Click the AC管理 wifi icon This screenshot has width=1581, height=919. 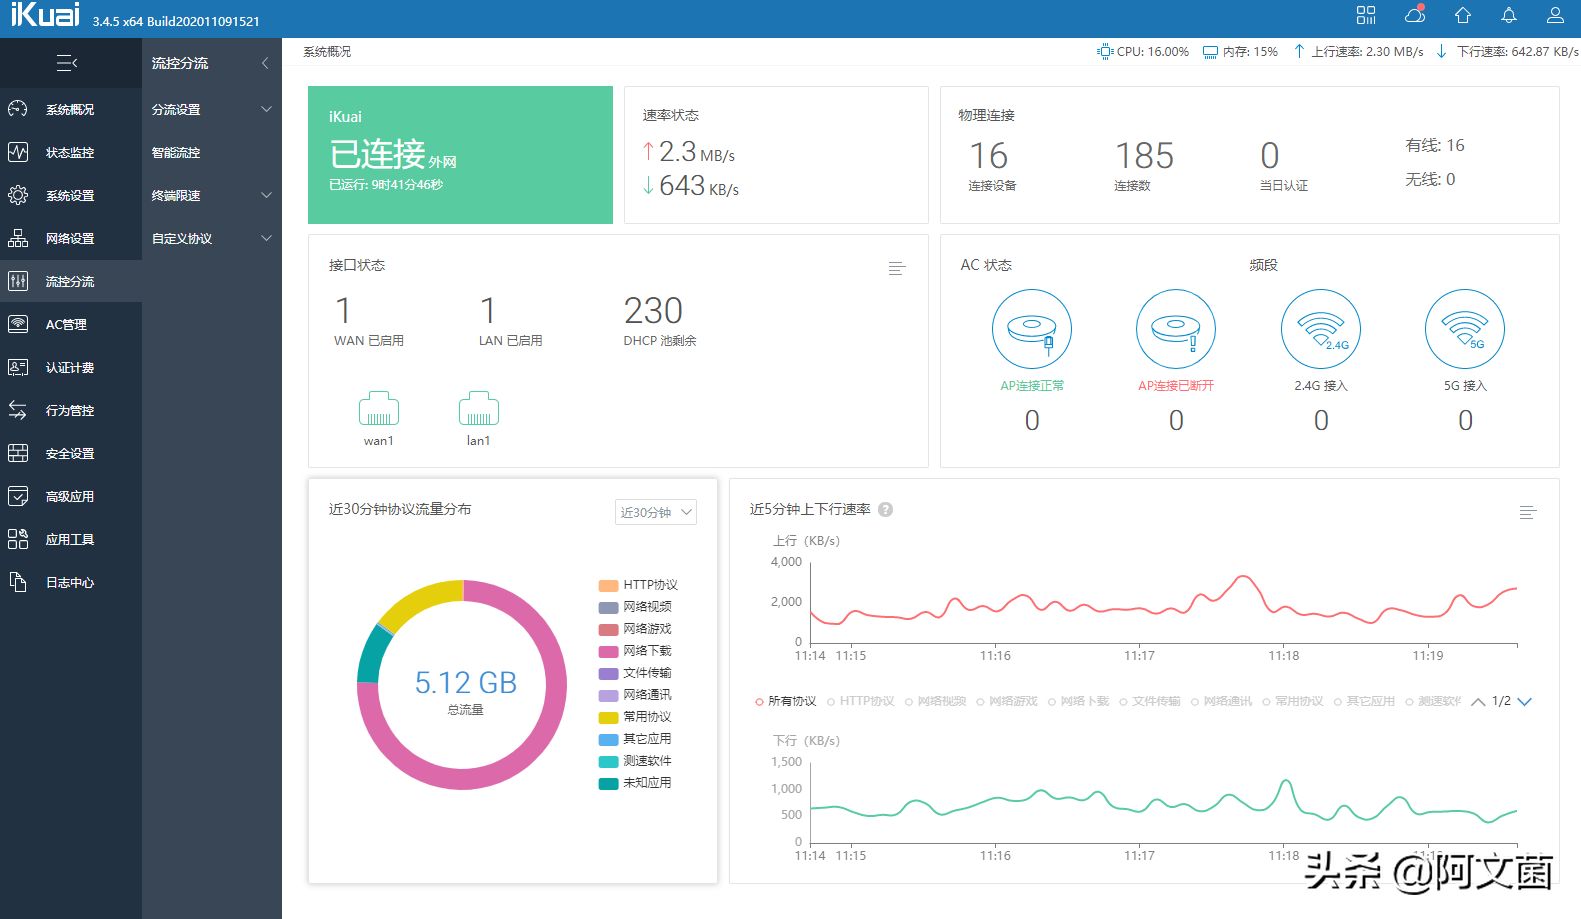click(18, 324)
